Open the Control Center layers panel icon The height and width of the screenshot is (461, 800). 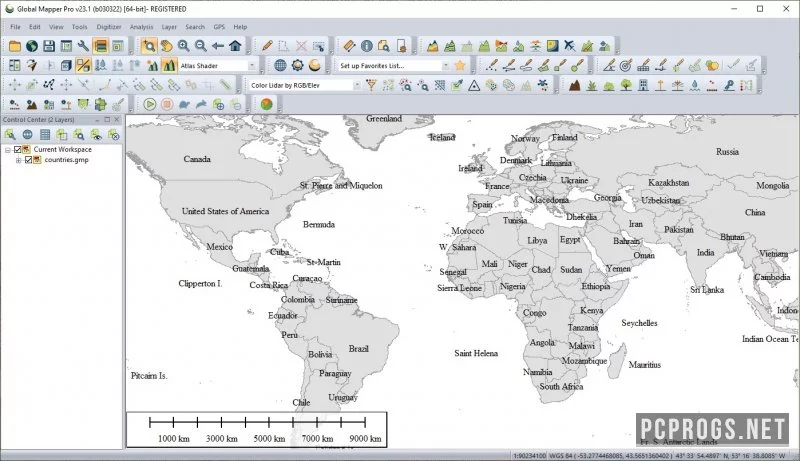point(101,46)
